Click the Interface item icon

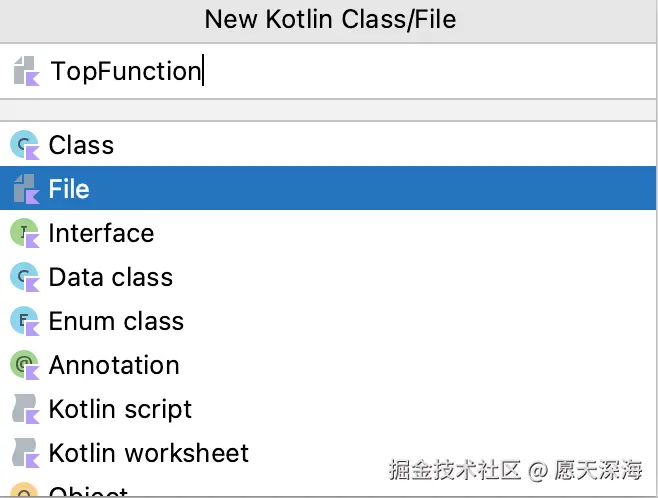click(x=24, y=234)
